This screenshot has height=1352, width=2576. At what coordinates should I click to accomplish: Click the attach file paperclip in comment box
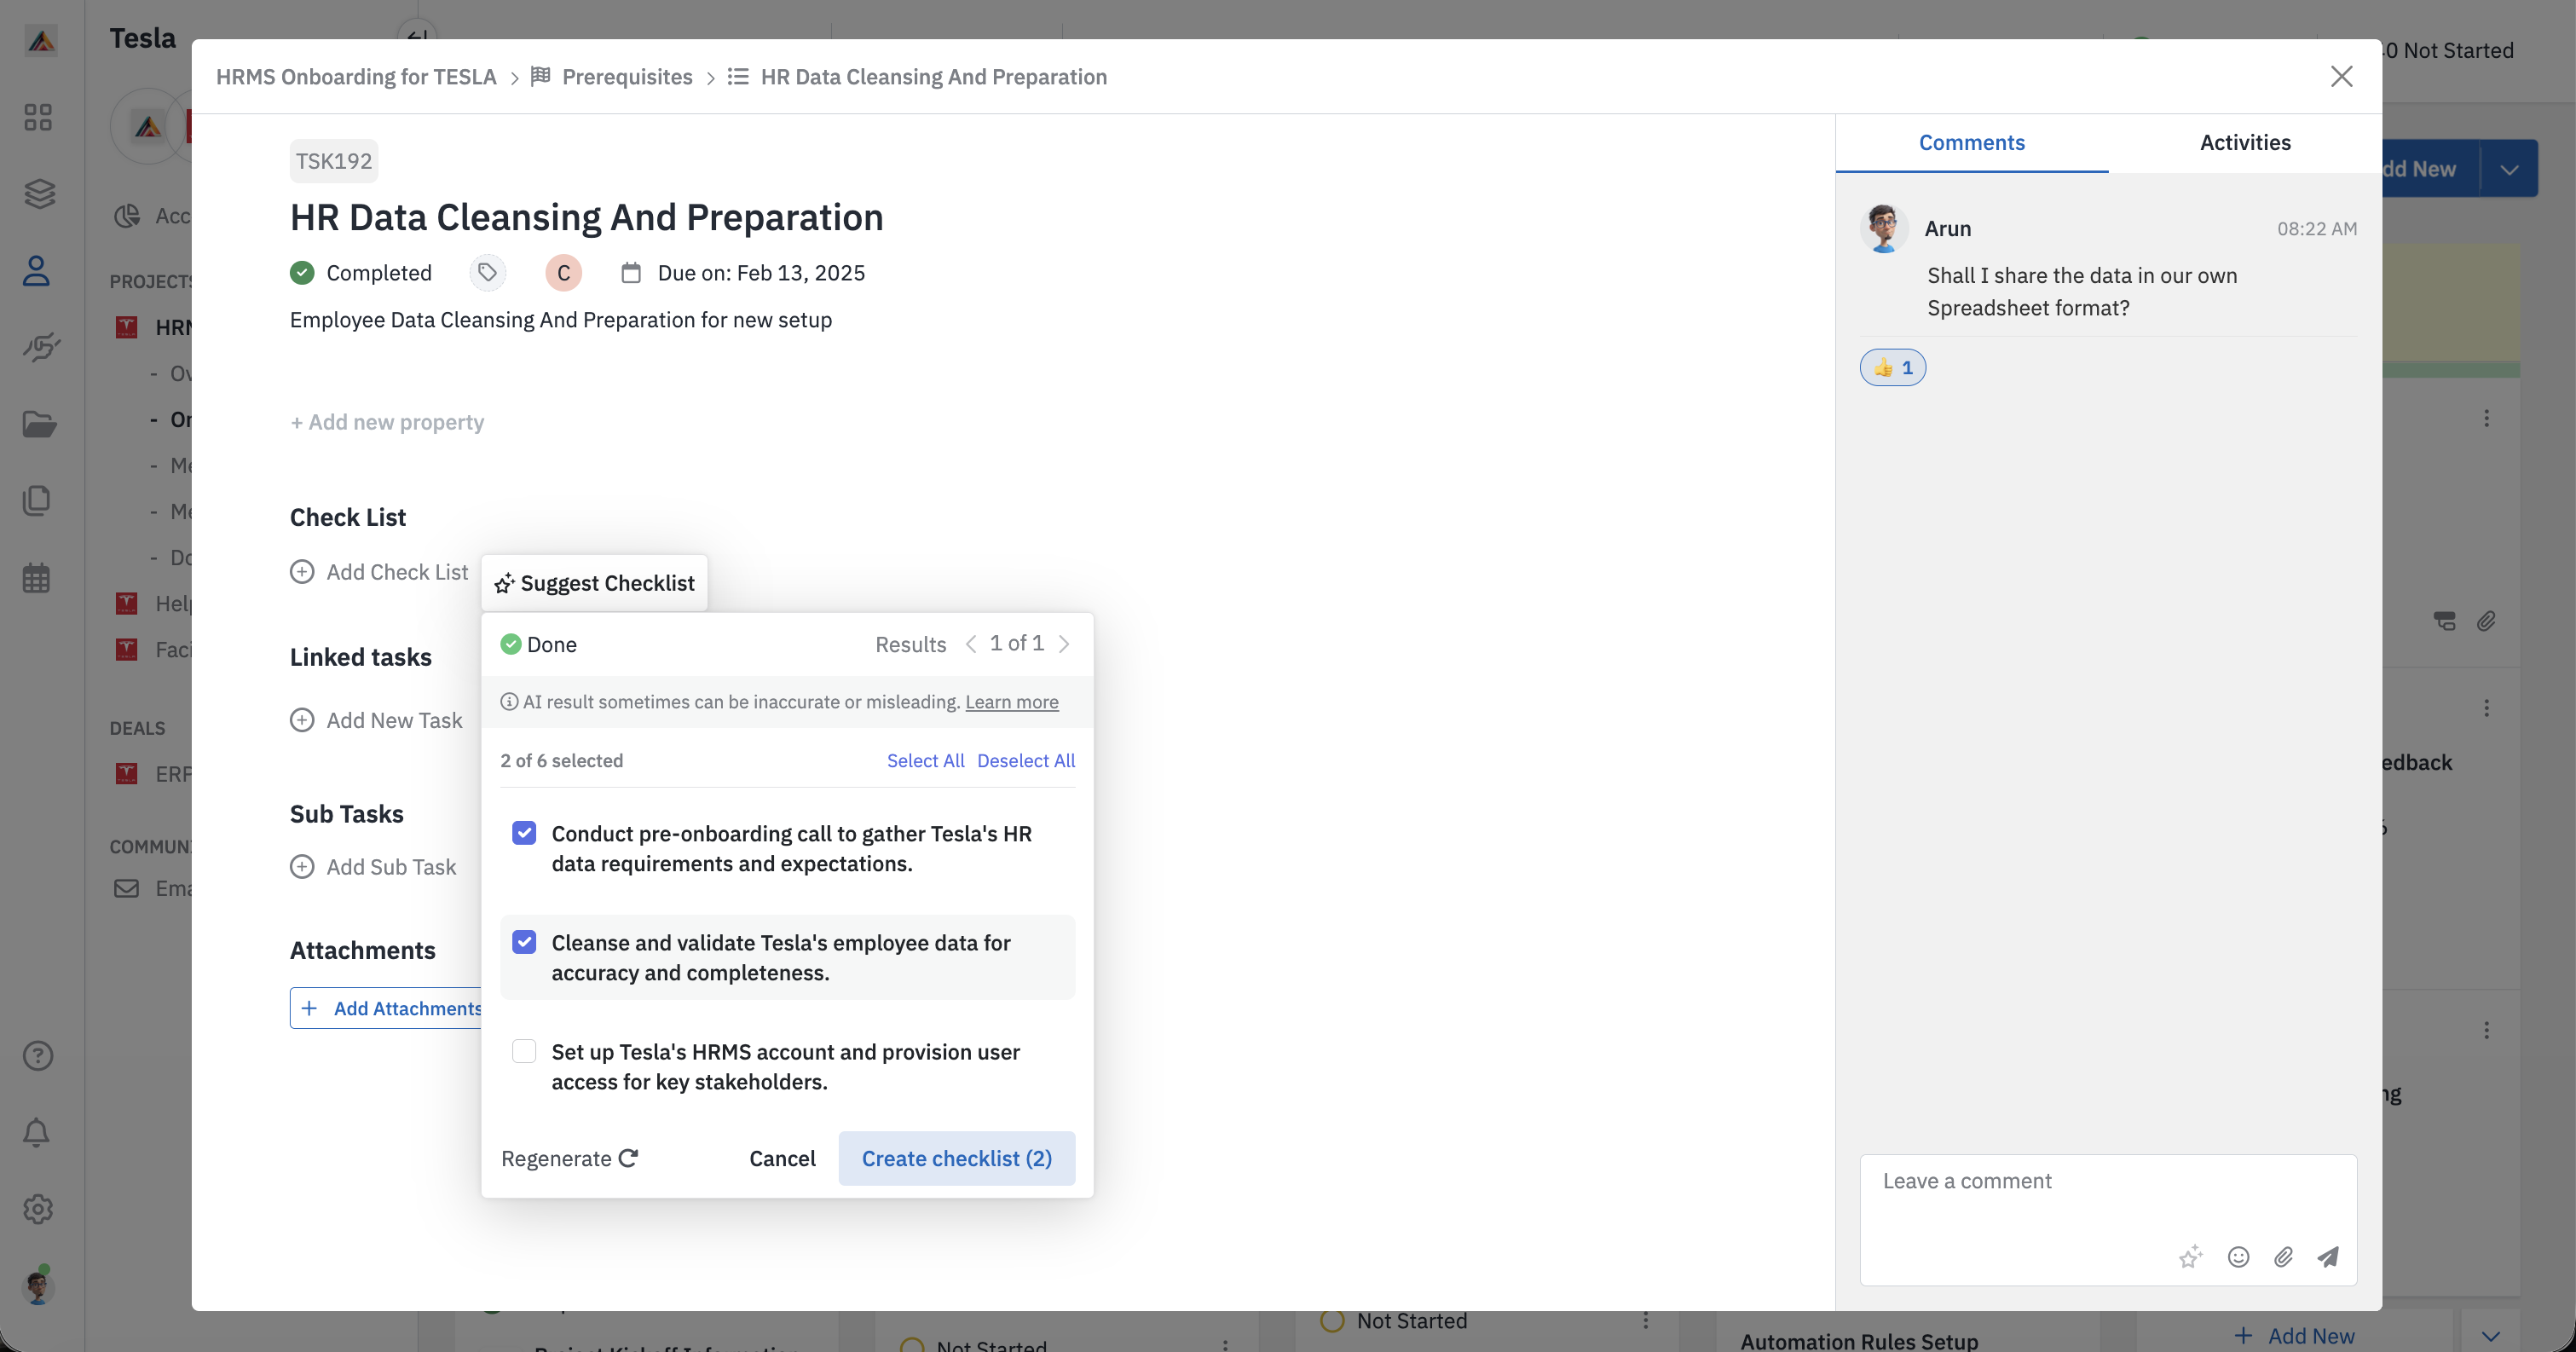click(x=2283, y=1257)
